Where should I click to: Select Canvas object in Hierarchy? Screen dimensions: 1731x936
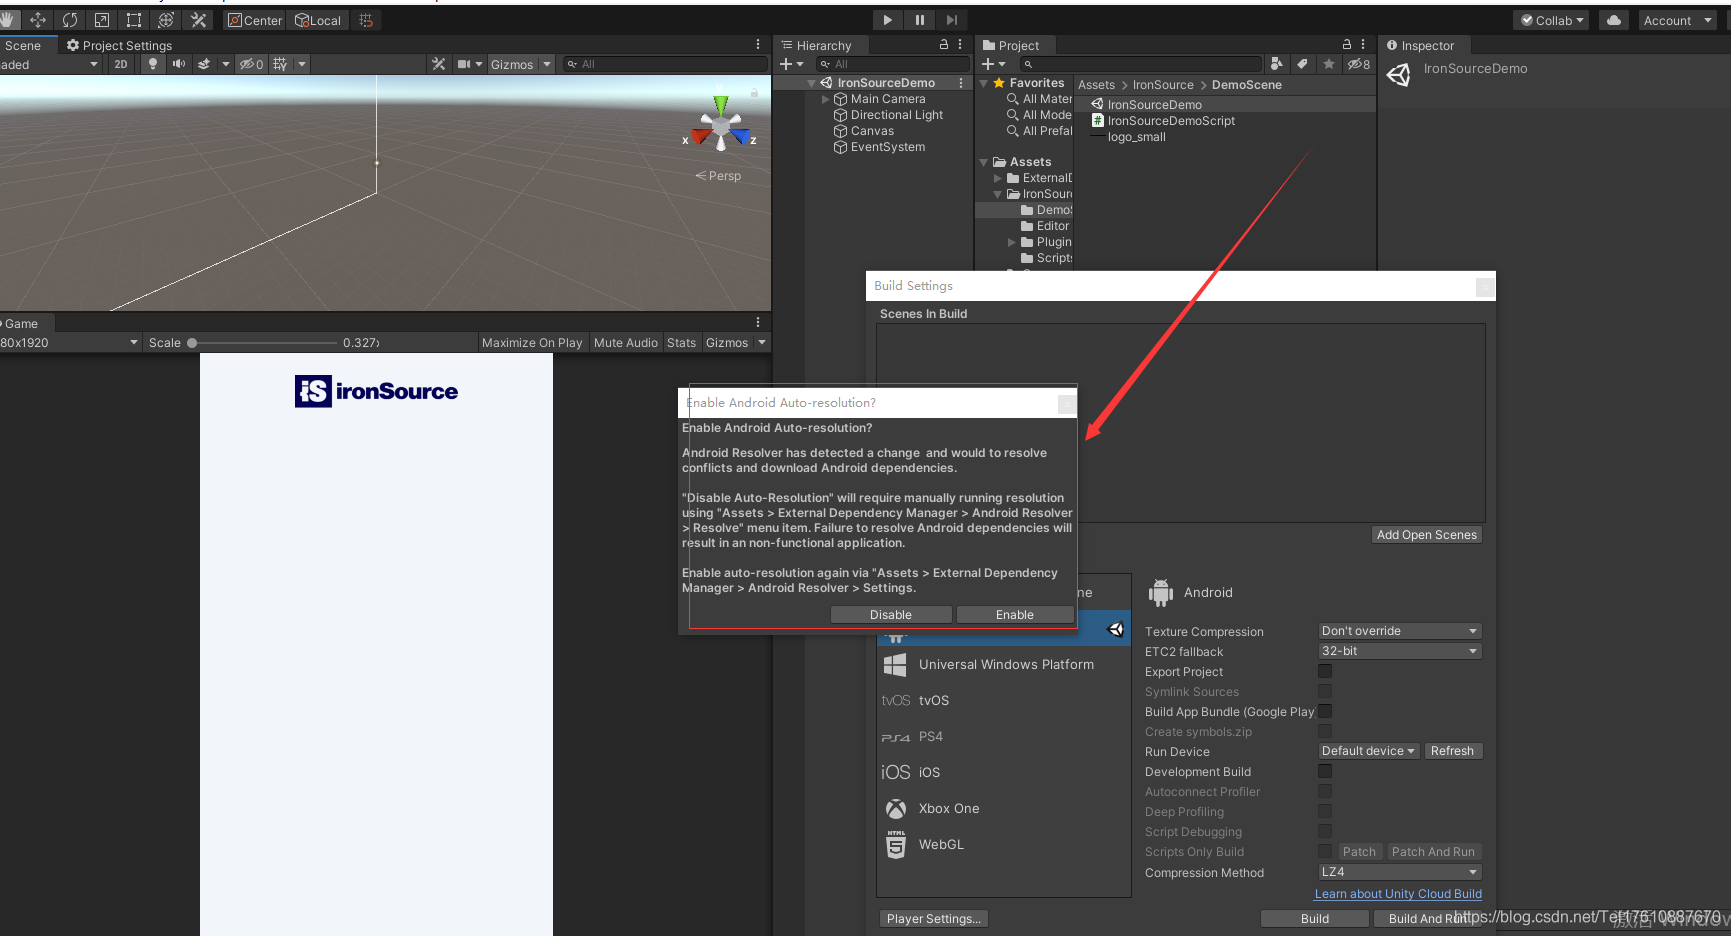872,131
